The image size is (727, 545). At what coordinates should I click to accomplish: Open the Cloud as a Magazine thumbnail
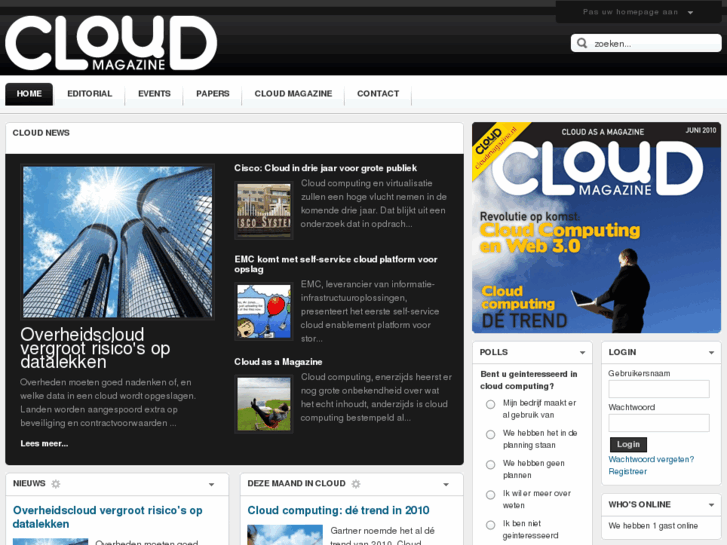click(264, 404)
